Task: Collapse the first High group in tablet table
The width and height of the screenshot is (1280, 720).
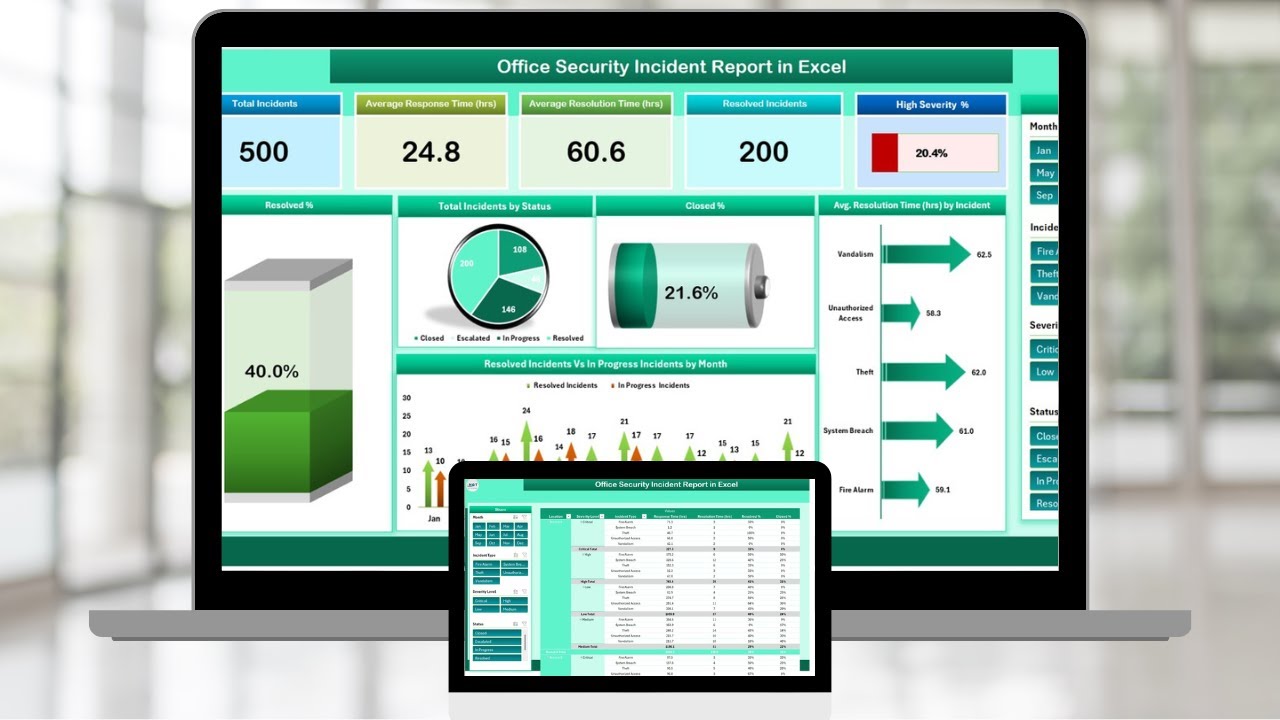Action: pos(584,555)
